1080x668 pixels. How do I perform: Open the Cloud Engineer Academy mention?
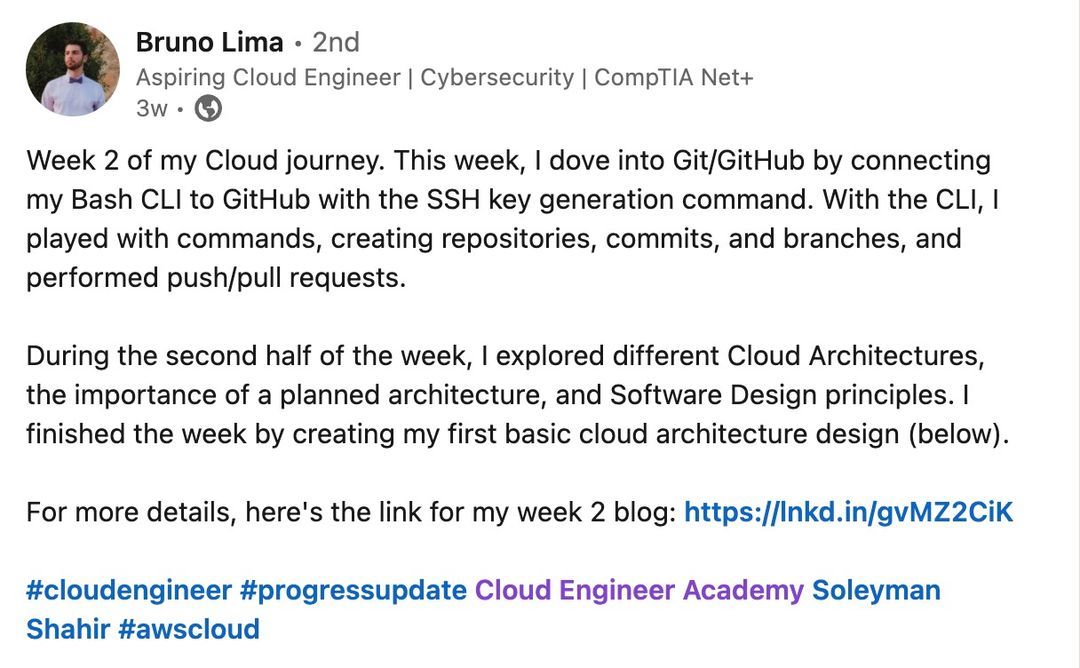pyautogui.click(x=639, y=591)
